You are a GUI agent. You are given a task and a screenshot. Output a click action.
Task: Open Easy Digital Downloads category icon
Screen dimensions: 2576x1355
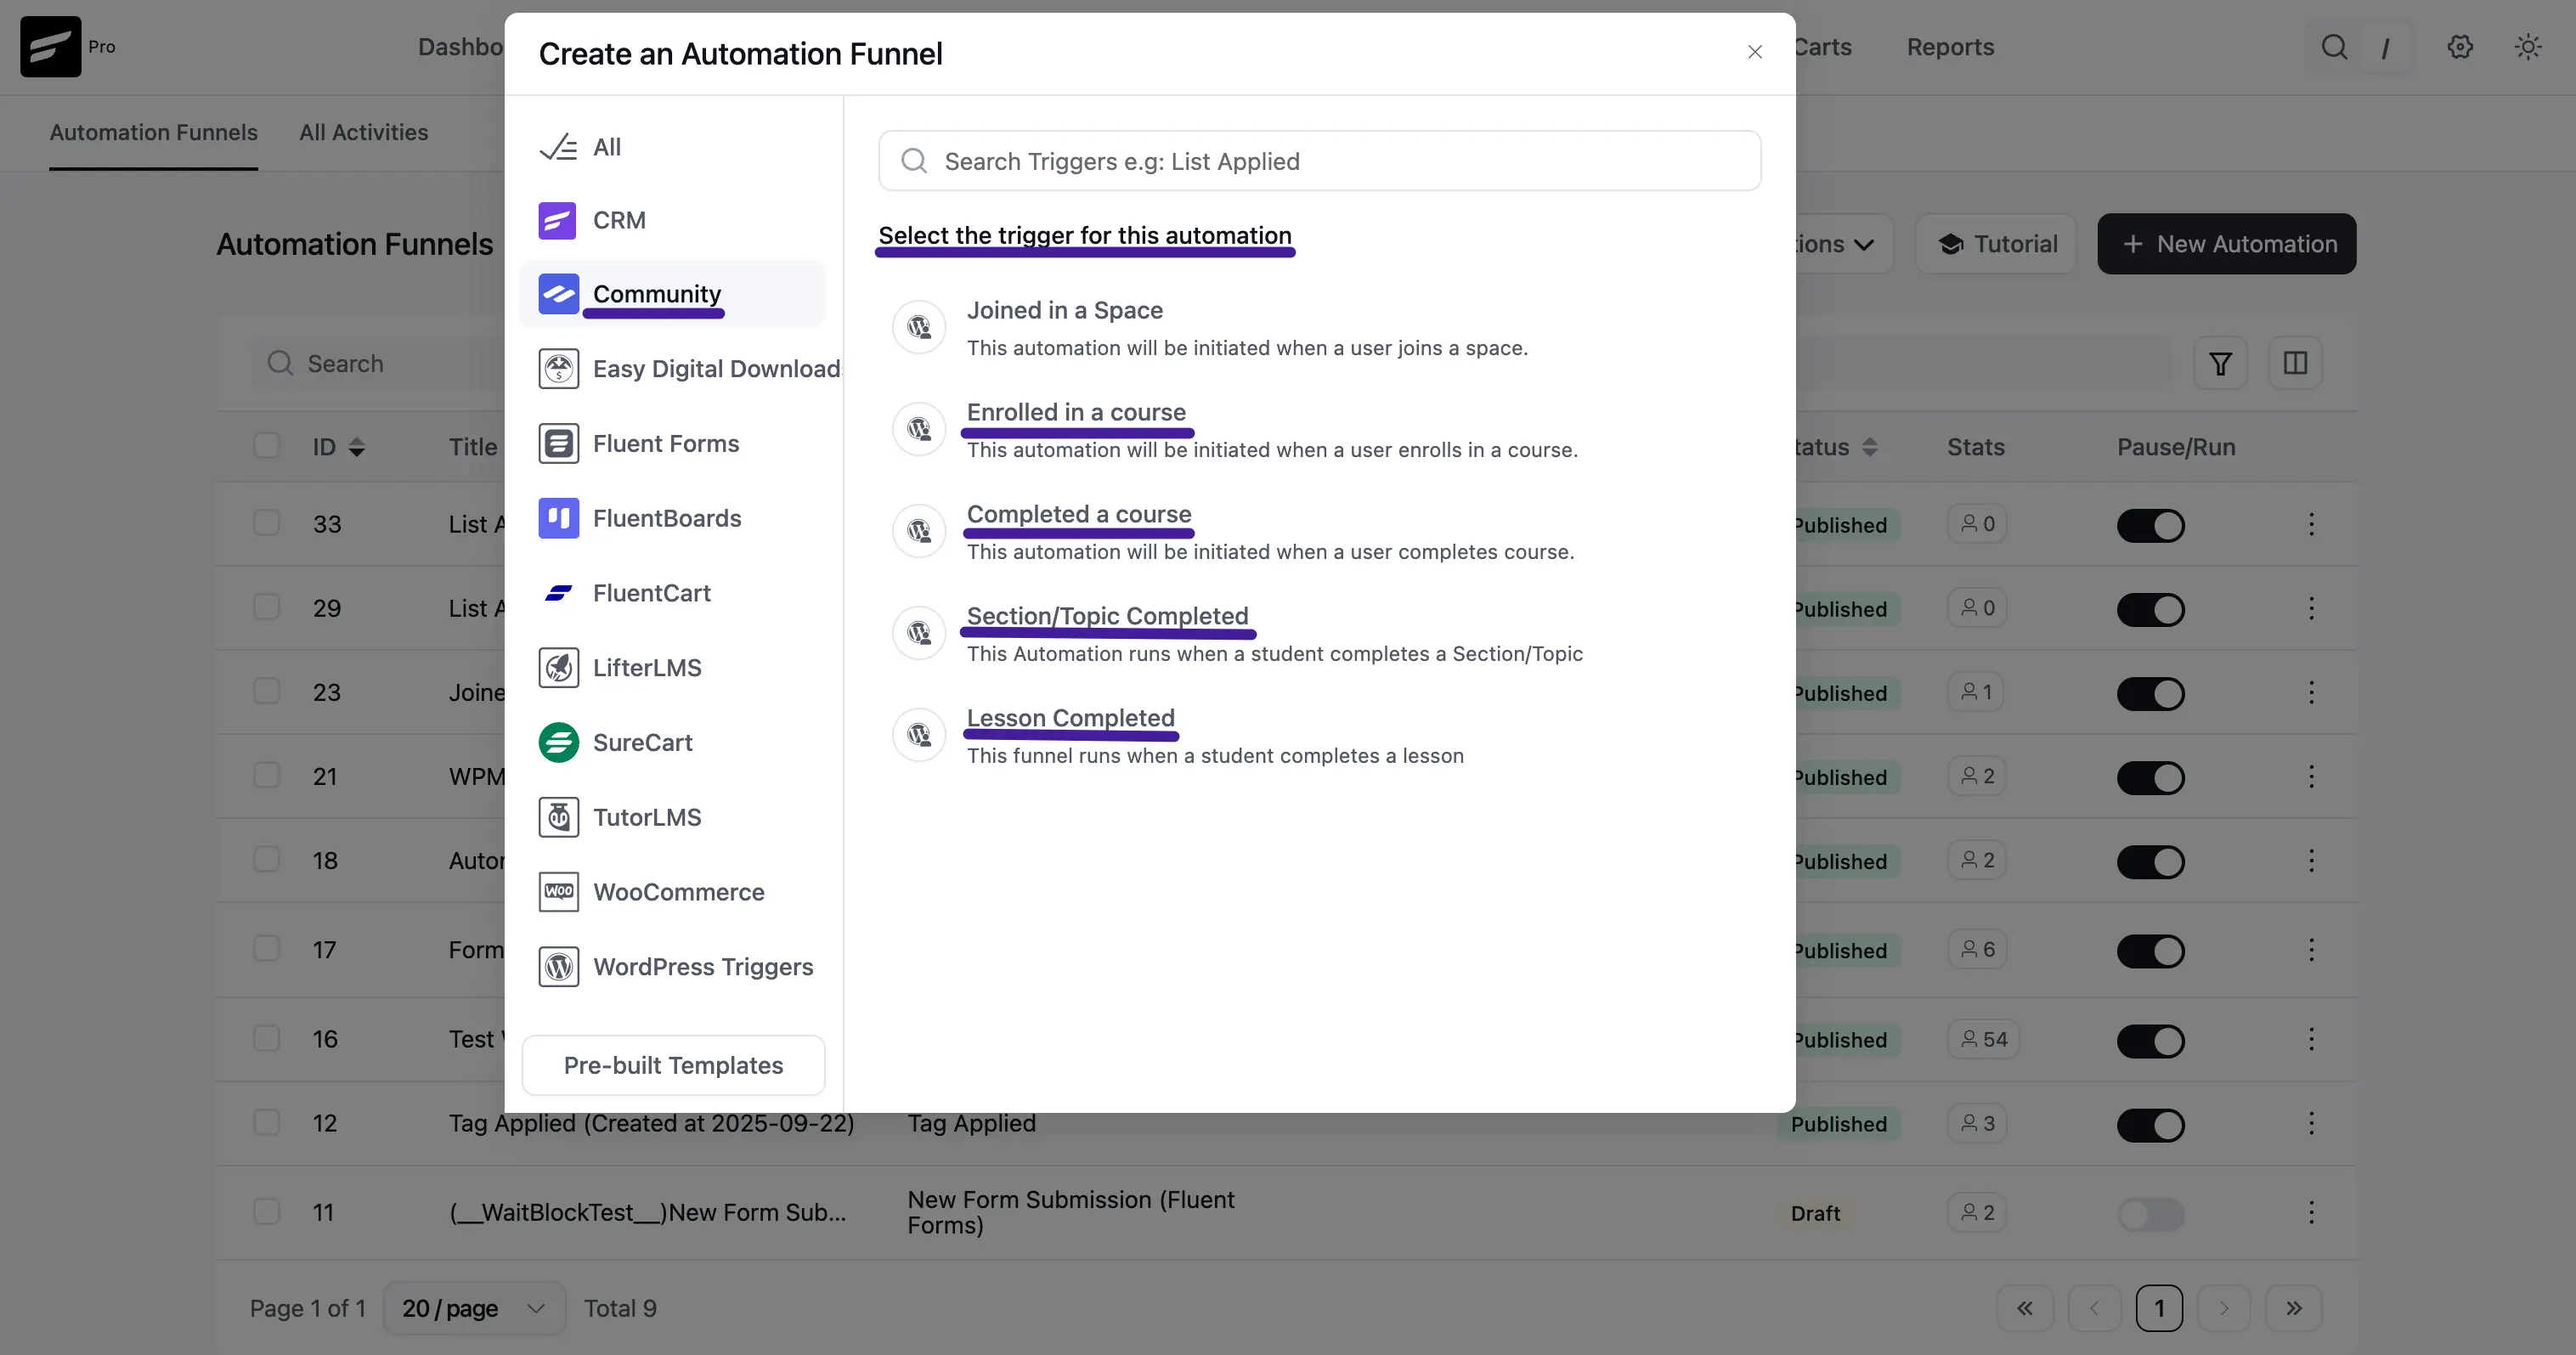pyautogui.click(x=558, y=369)
